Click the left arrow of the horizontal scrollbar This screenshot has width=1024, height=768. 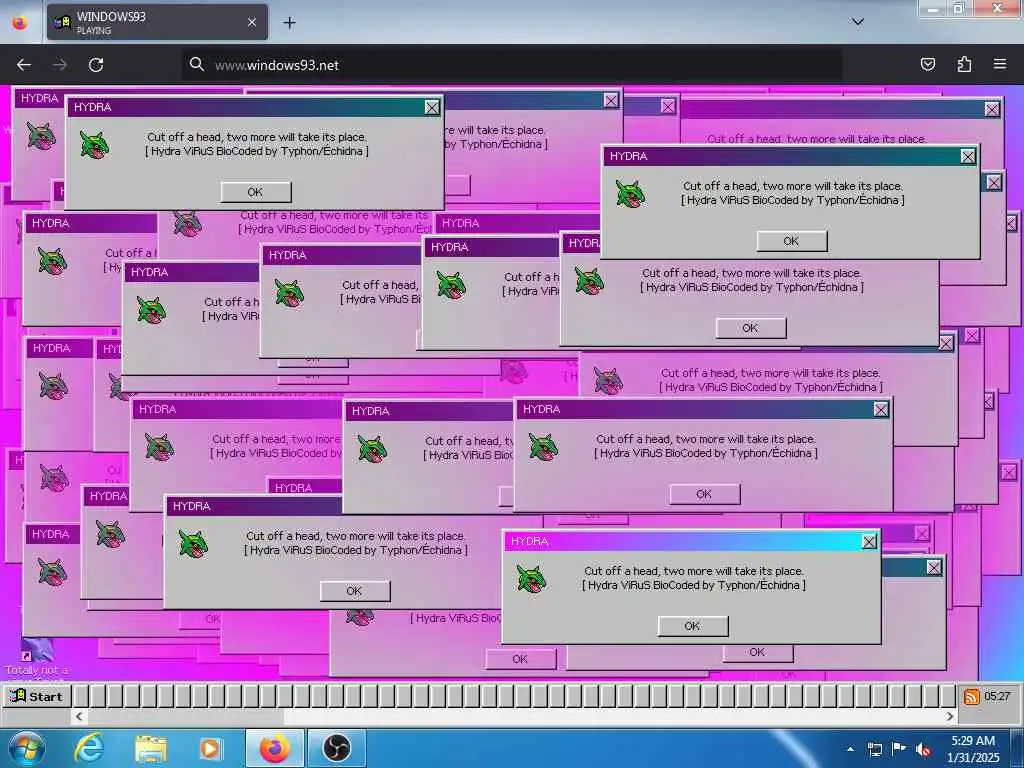(x=79, y=716)
